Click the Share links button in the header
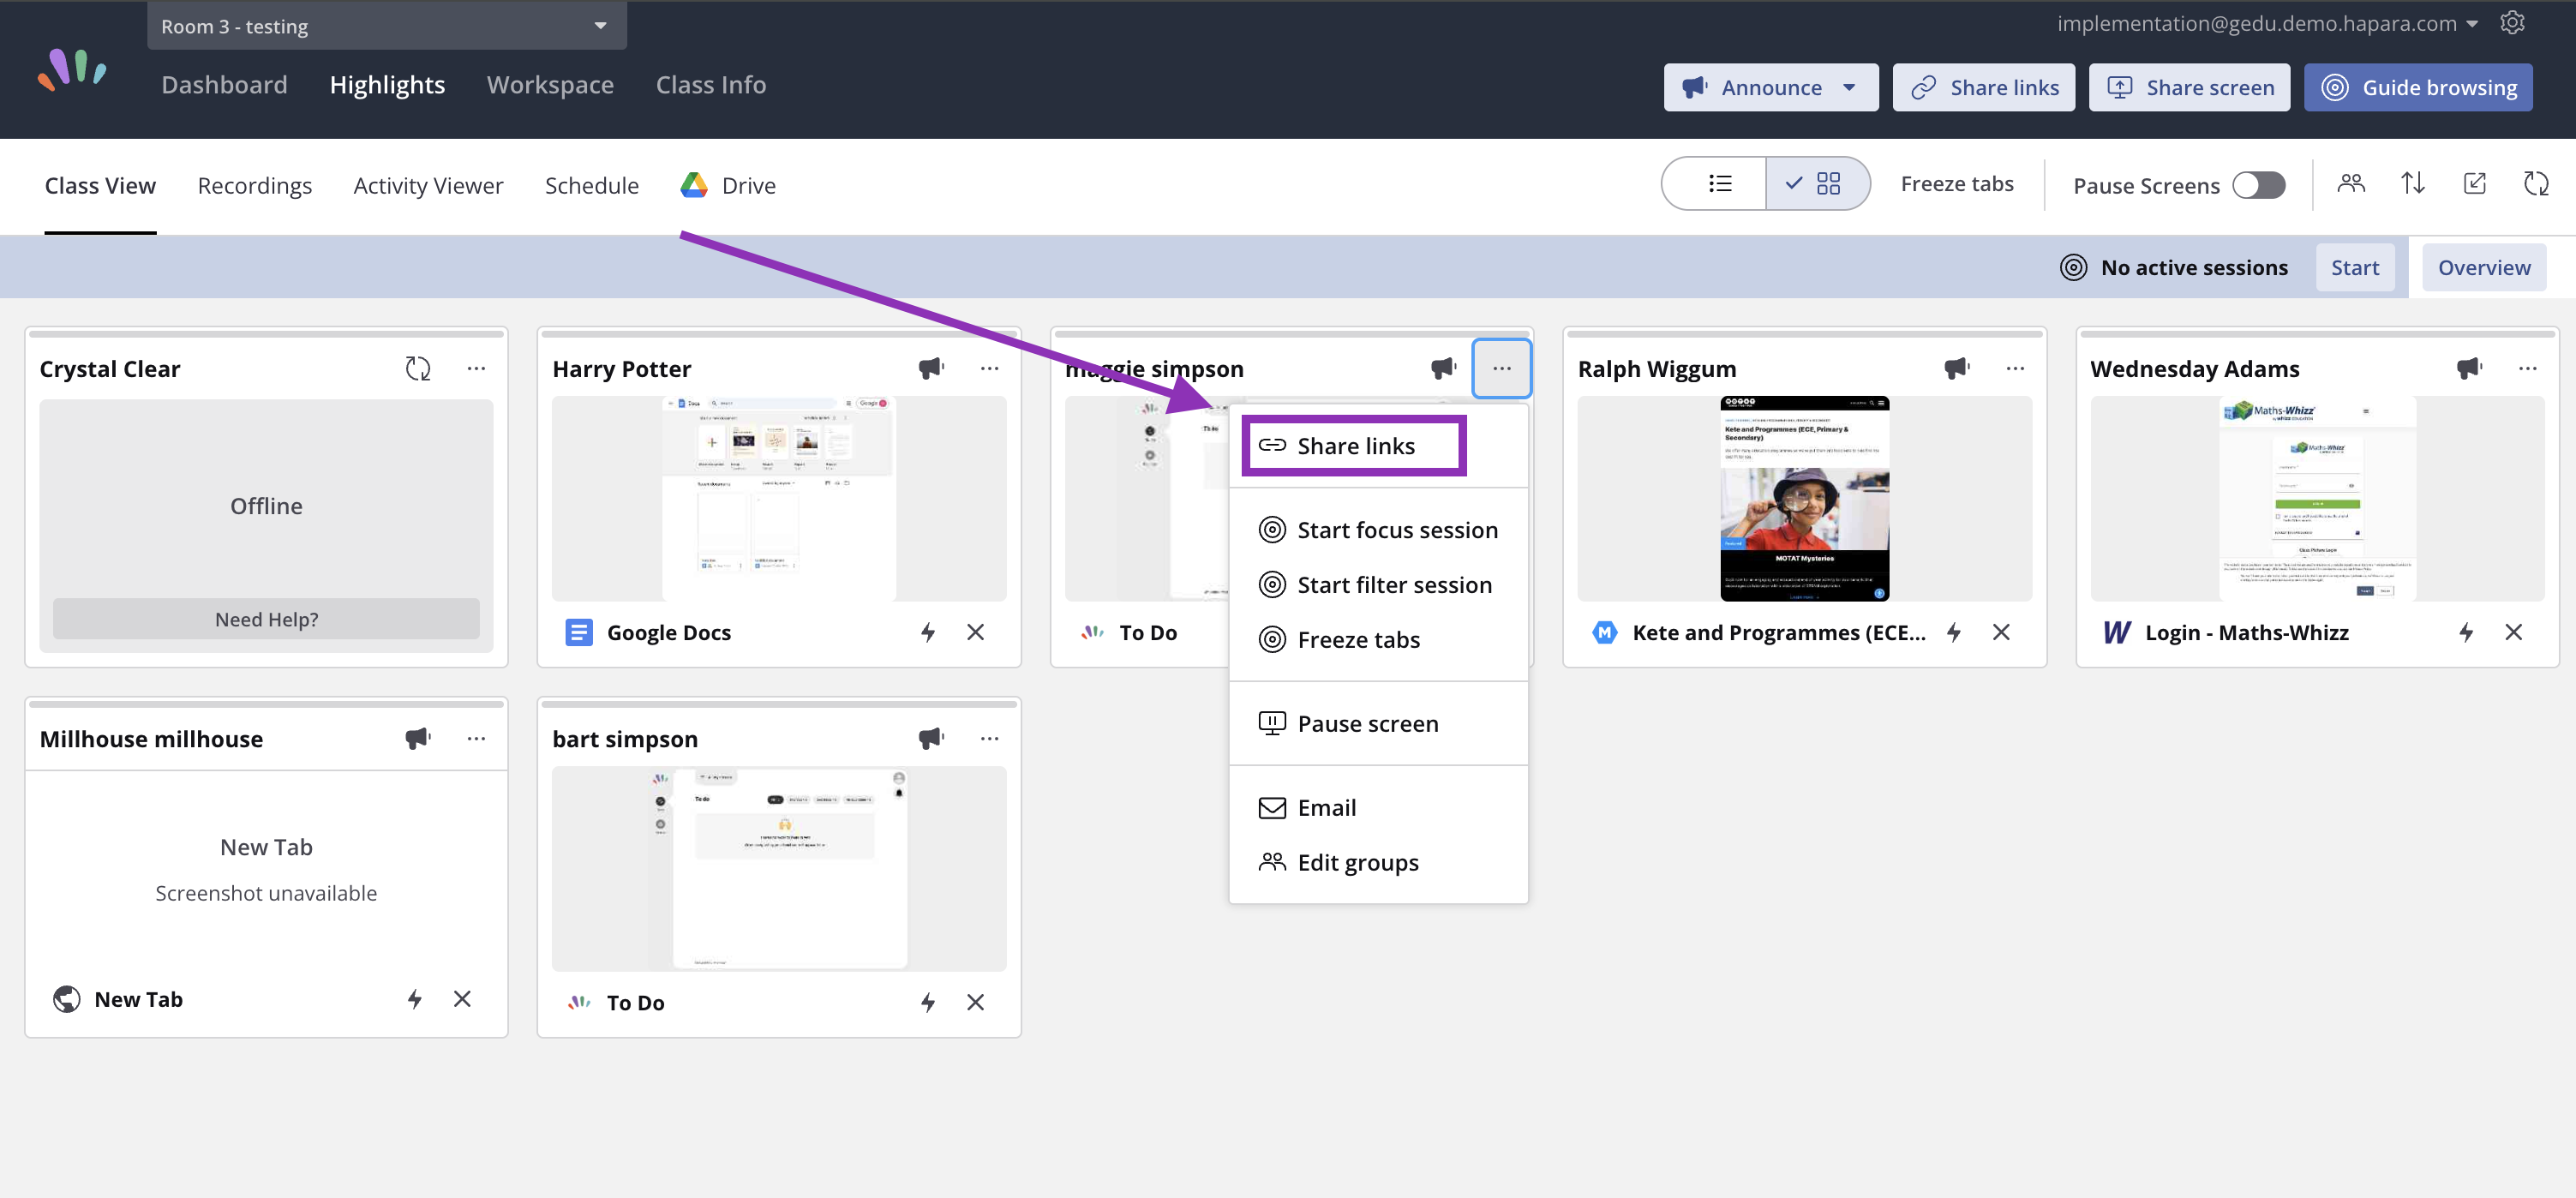This screenshot has height=1198, width=2576. coord(1983,87)
